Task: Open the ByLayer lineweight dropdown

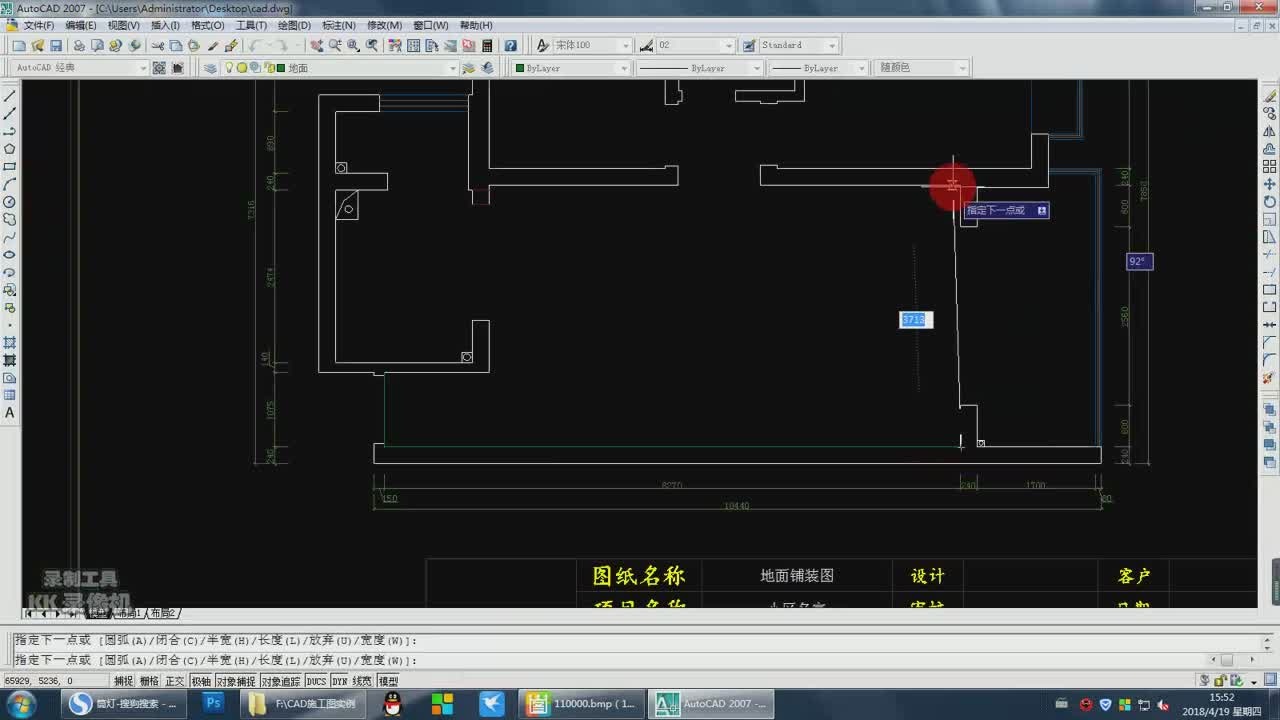Action: (x=818, y=68)
